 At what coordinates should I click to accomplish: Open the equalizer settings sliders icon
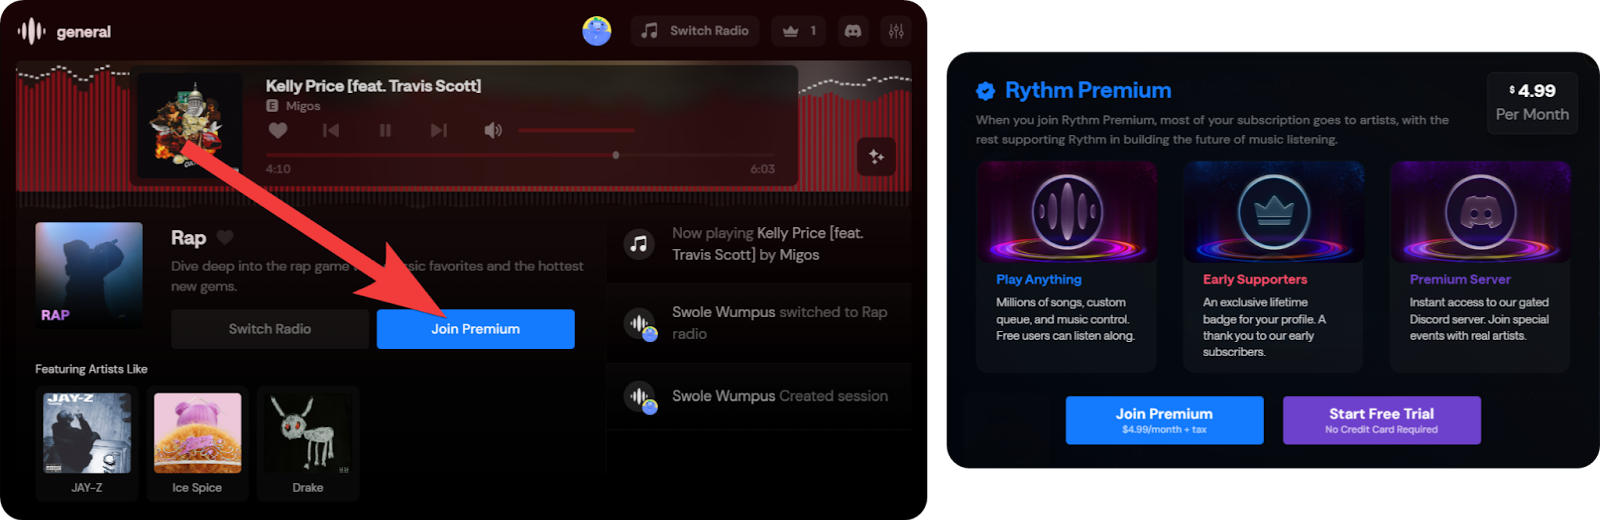[896, 31]
